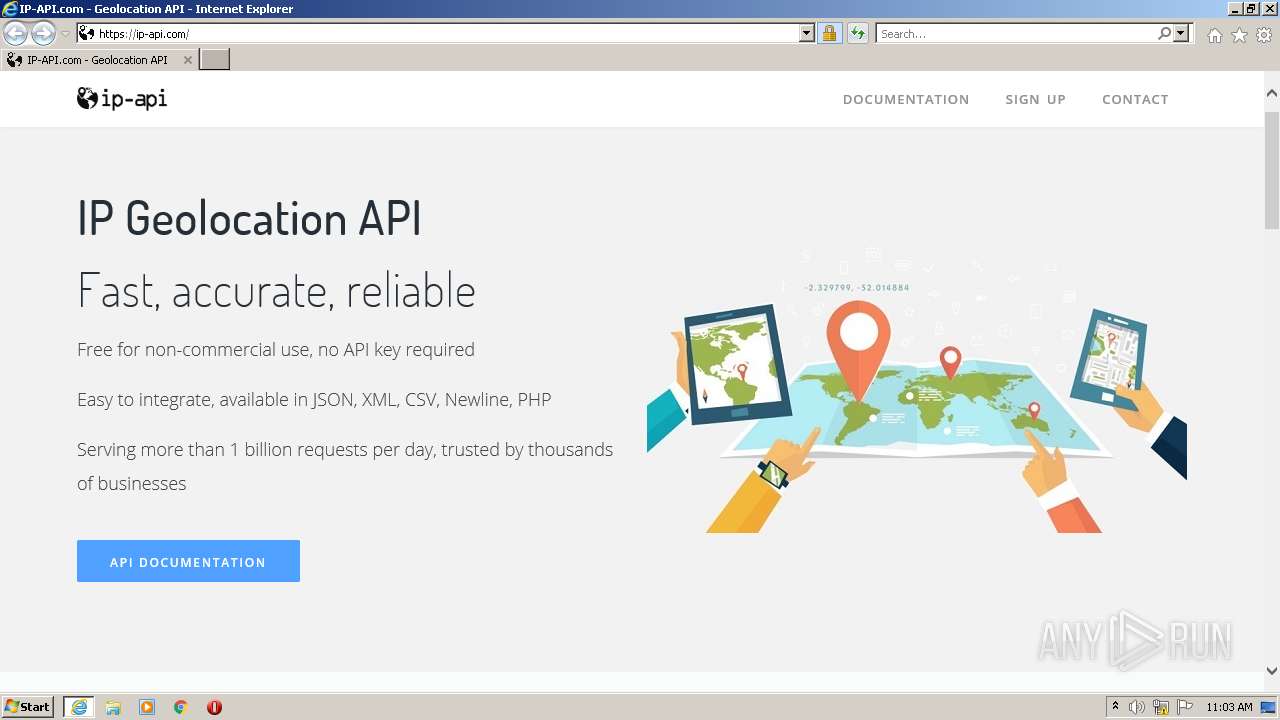This screenshot has height=720, width=1280.
Task: Click inside the IE Search box
Action: coord(1015,34)
